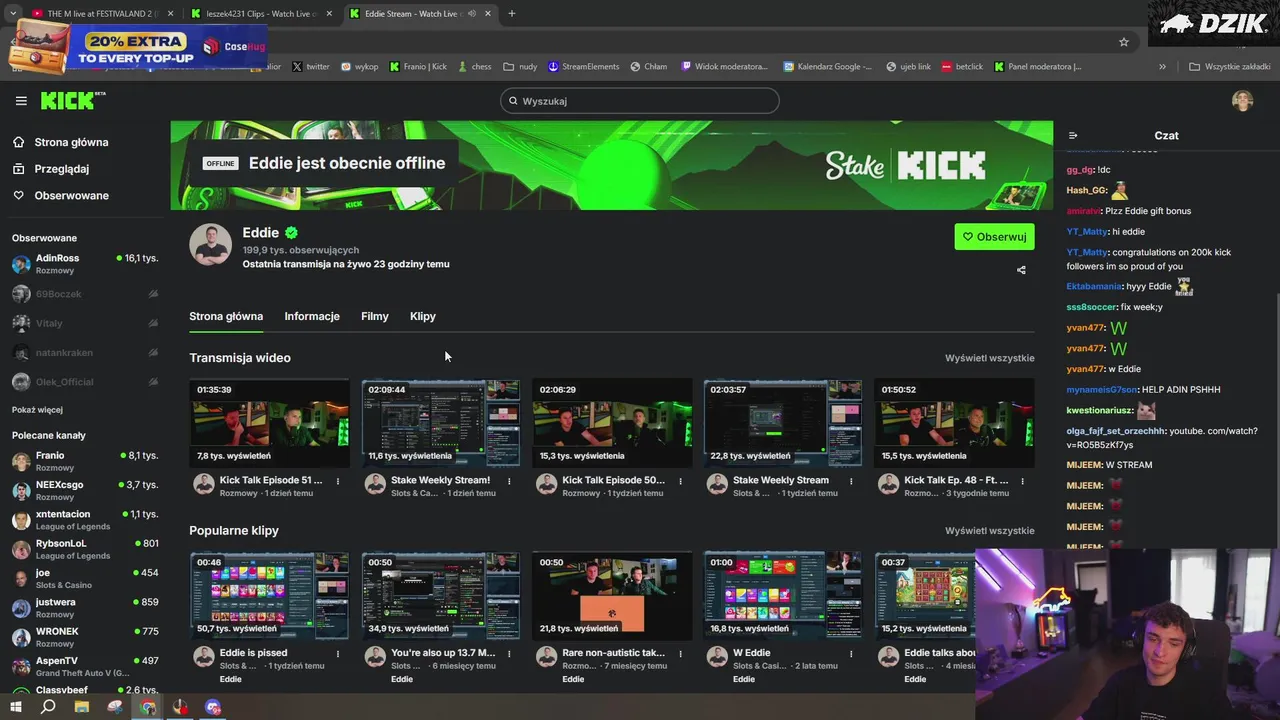
Task: Toggle notifications for Olek_Official
Action: [153, 382]
